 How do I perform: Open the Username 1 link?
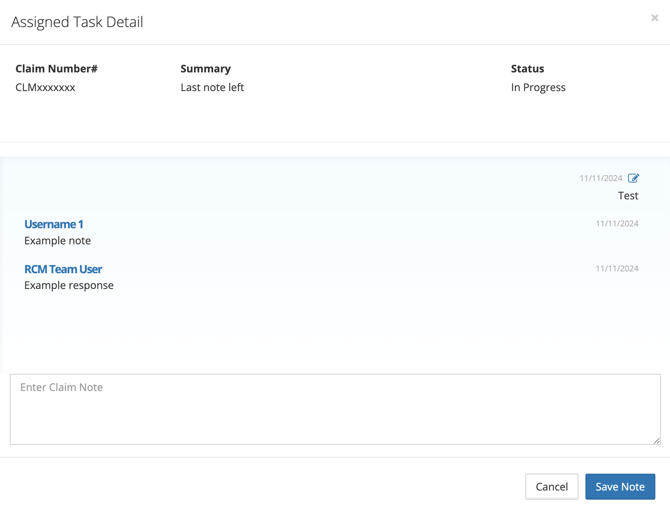point(54,224)
